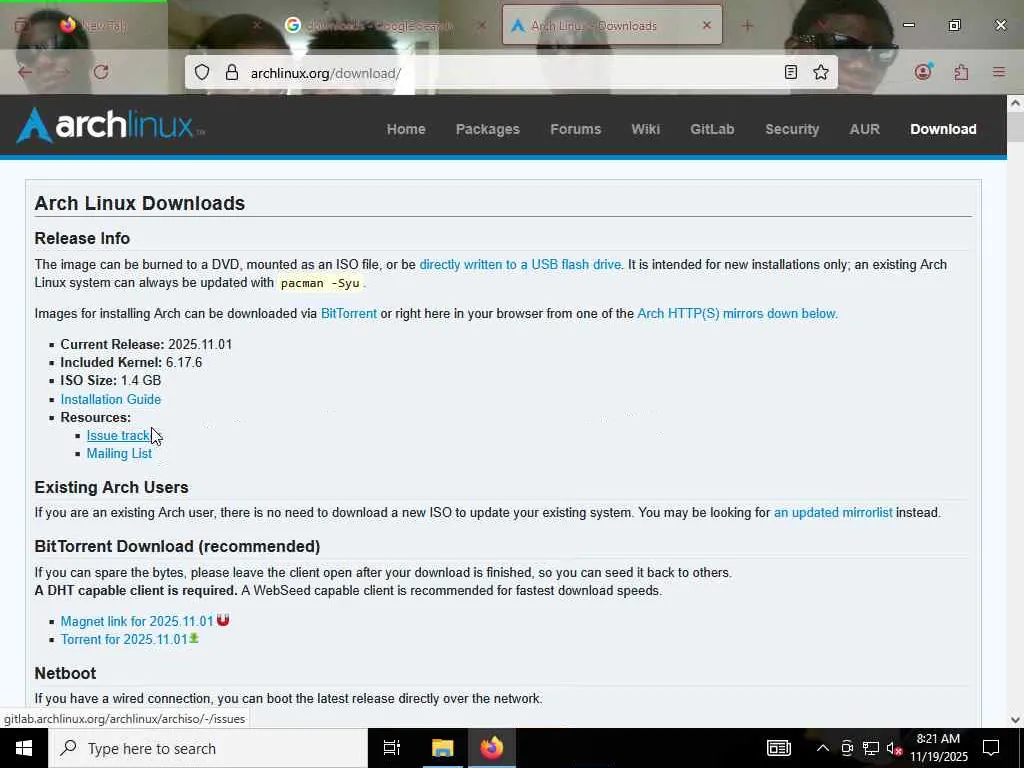Open the Mailing List link
1024x768 pixels.
pyautogui.click(x=119, y=453)
